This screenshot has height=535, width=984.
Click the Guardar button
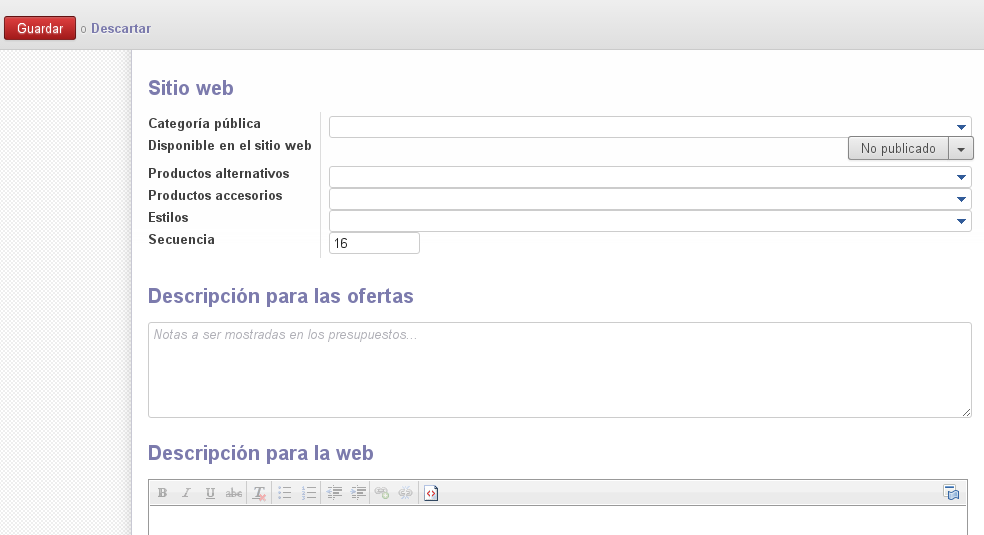coord(40,29)
